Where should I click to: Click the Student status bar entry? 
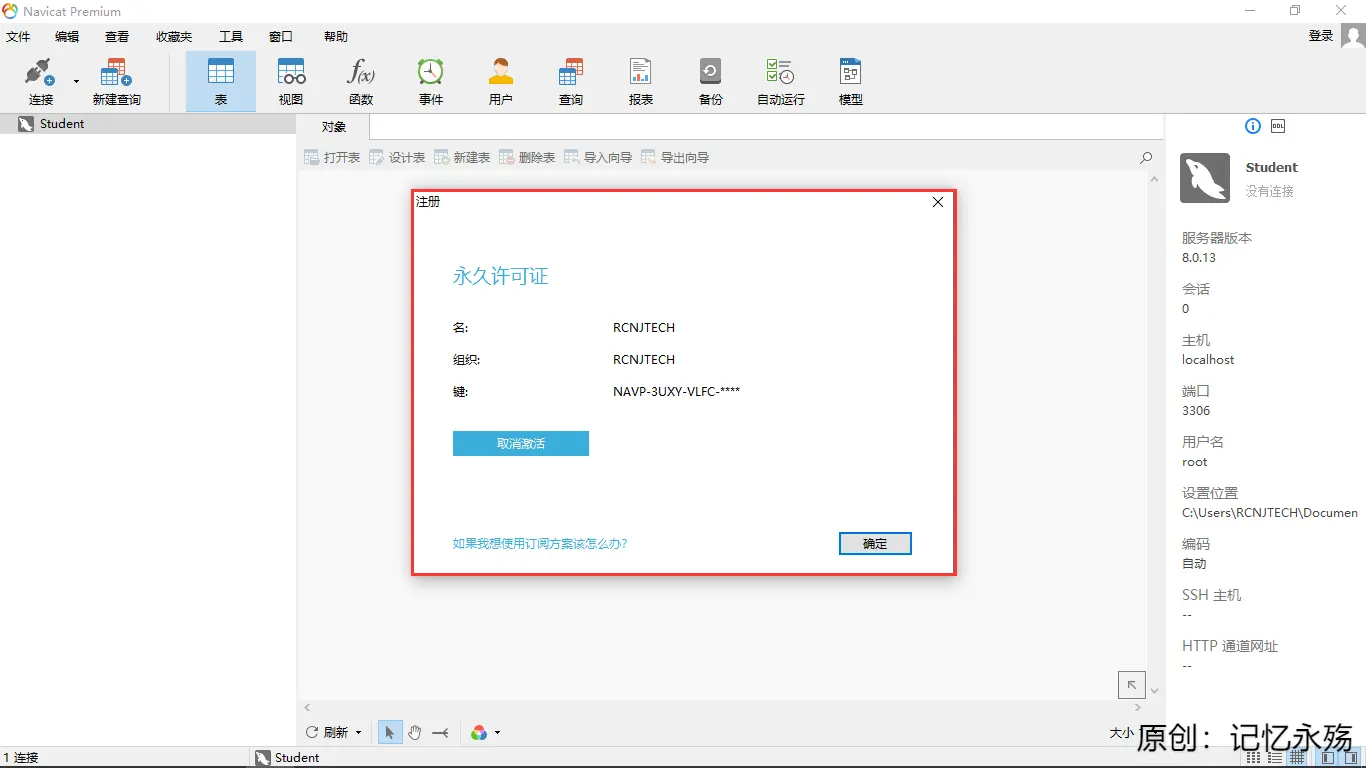[x=288, y=758]
